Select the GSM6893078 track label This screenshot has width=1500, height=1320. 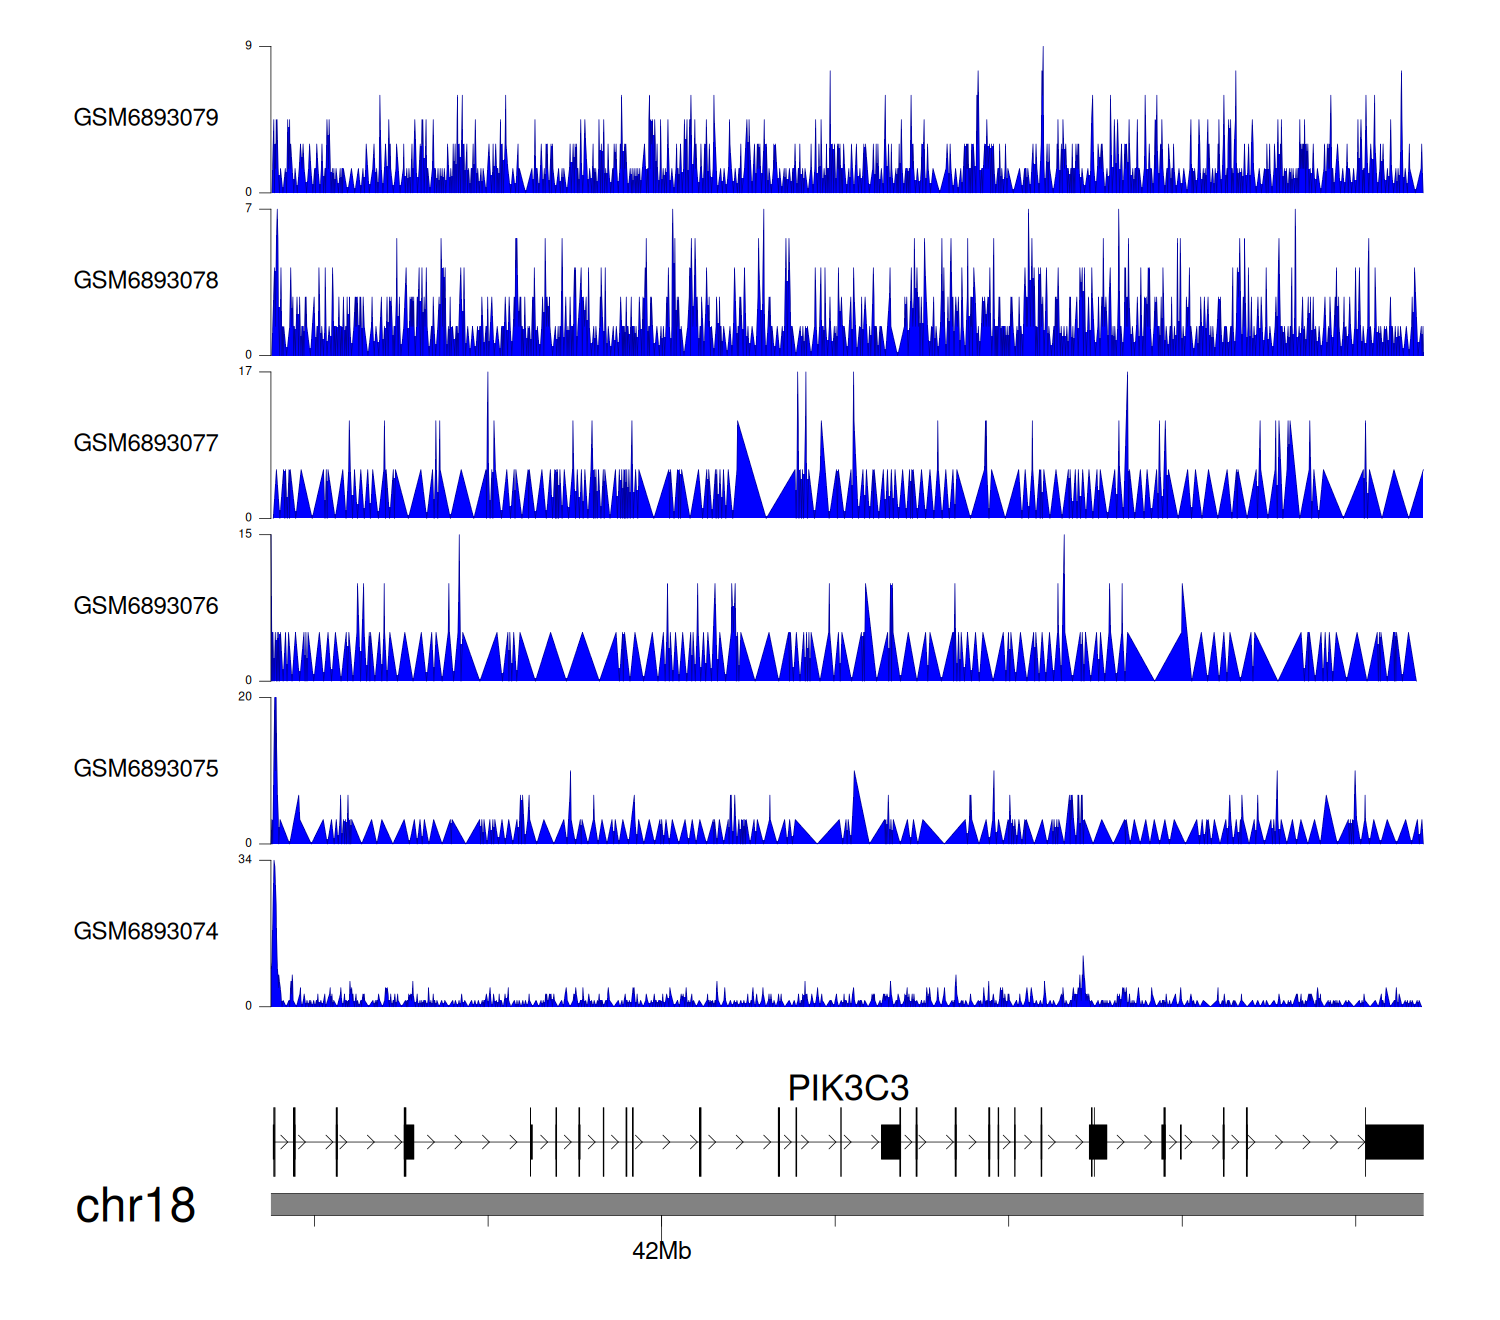(x=146, y=281)
